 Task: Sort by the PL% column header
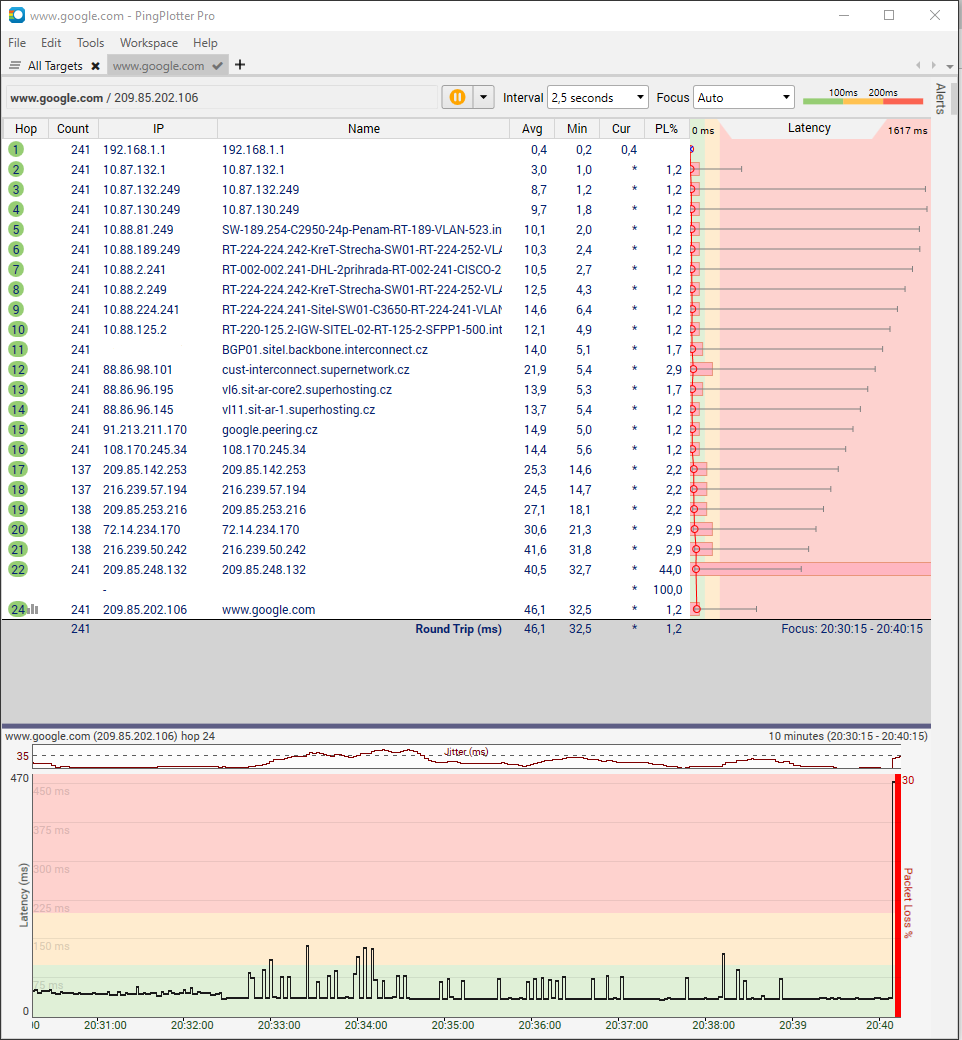[x=665, y=128]
